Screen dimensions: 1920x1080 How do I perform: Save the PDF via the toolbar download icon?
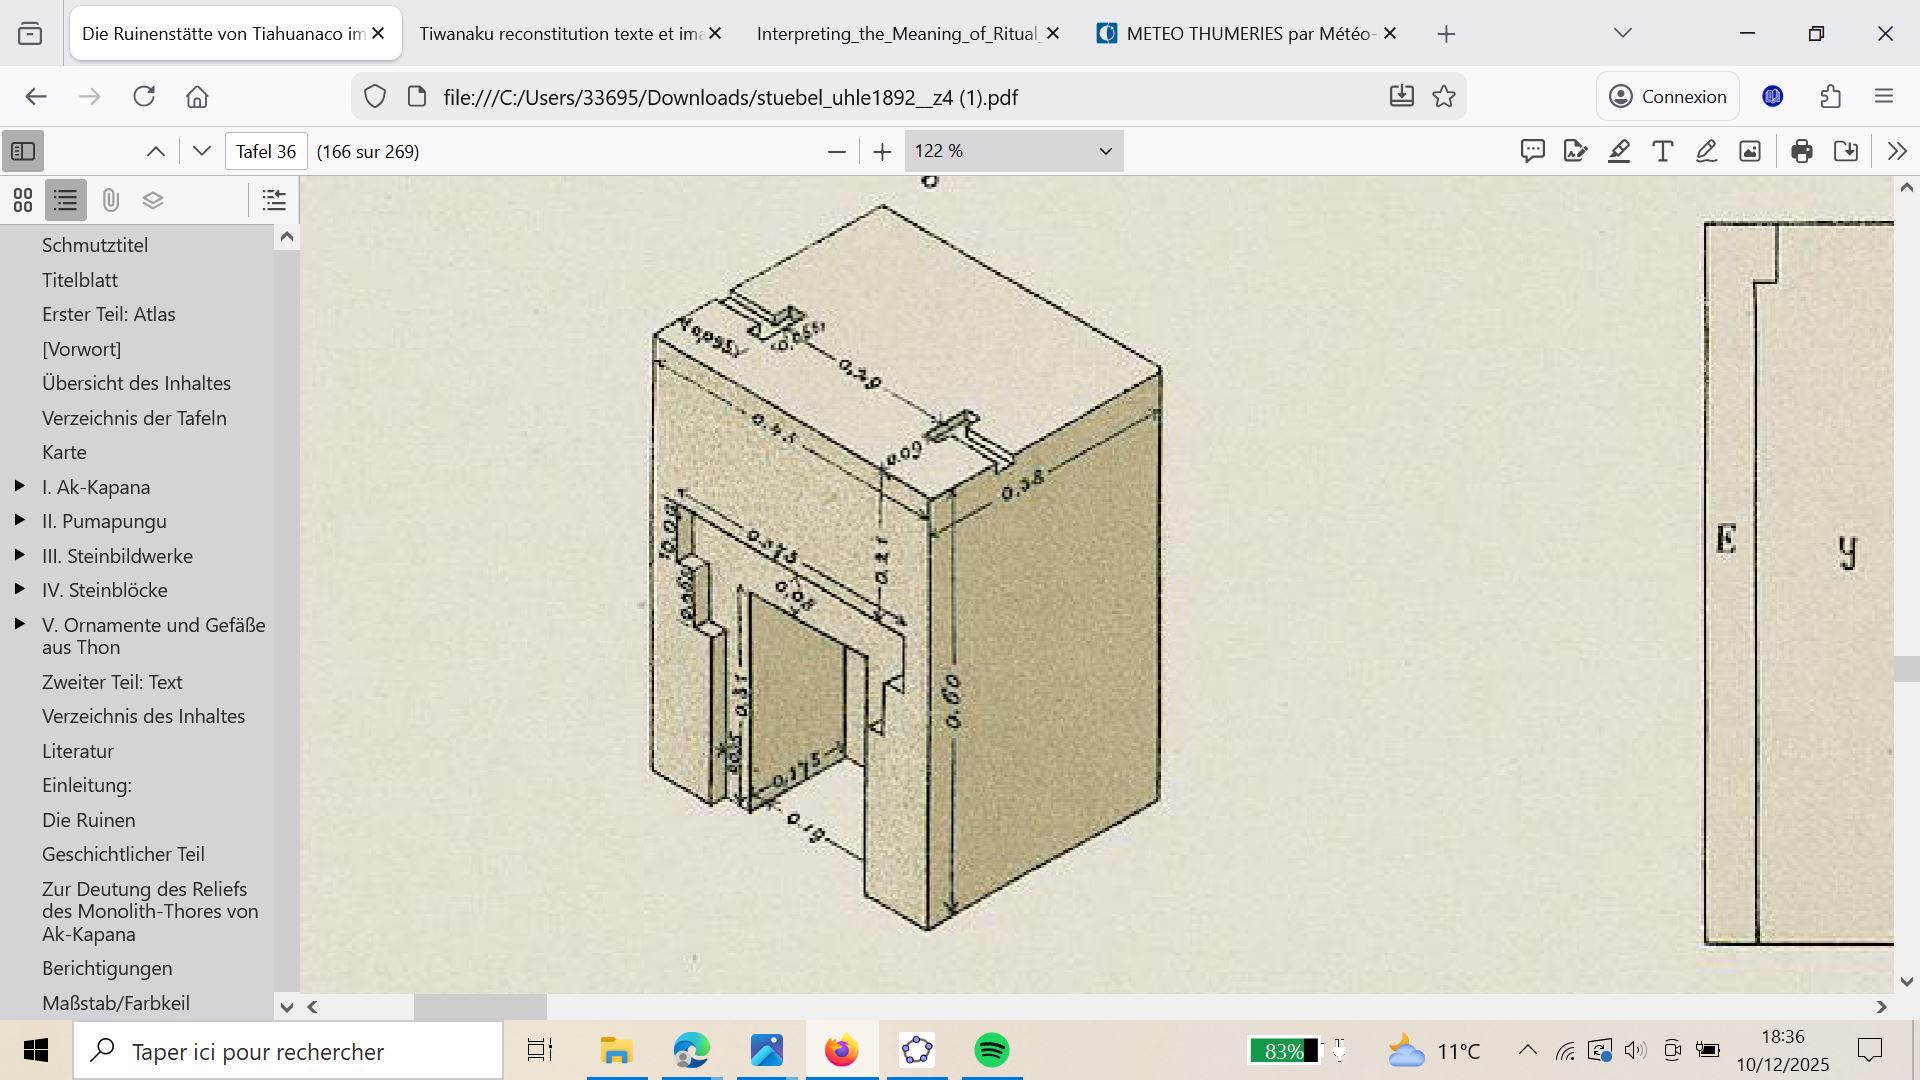coord(1846,151)
